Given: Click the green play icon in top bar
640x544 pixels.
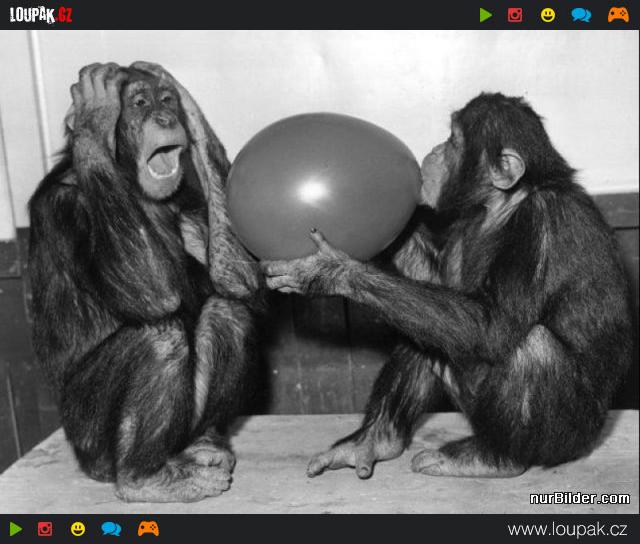Looking at the screenshot, I should click(x=486, y=15).
